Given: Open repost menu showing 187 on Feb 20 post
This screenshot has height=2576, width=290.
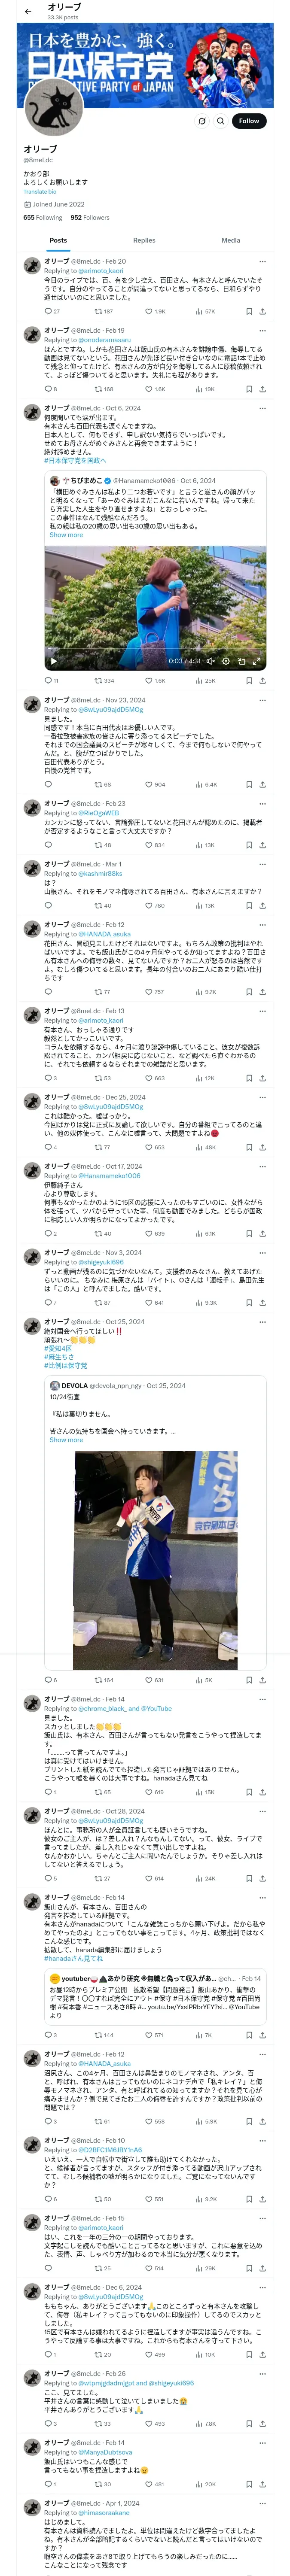Looking at the screenshot, I should tap(103, 311).
